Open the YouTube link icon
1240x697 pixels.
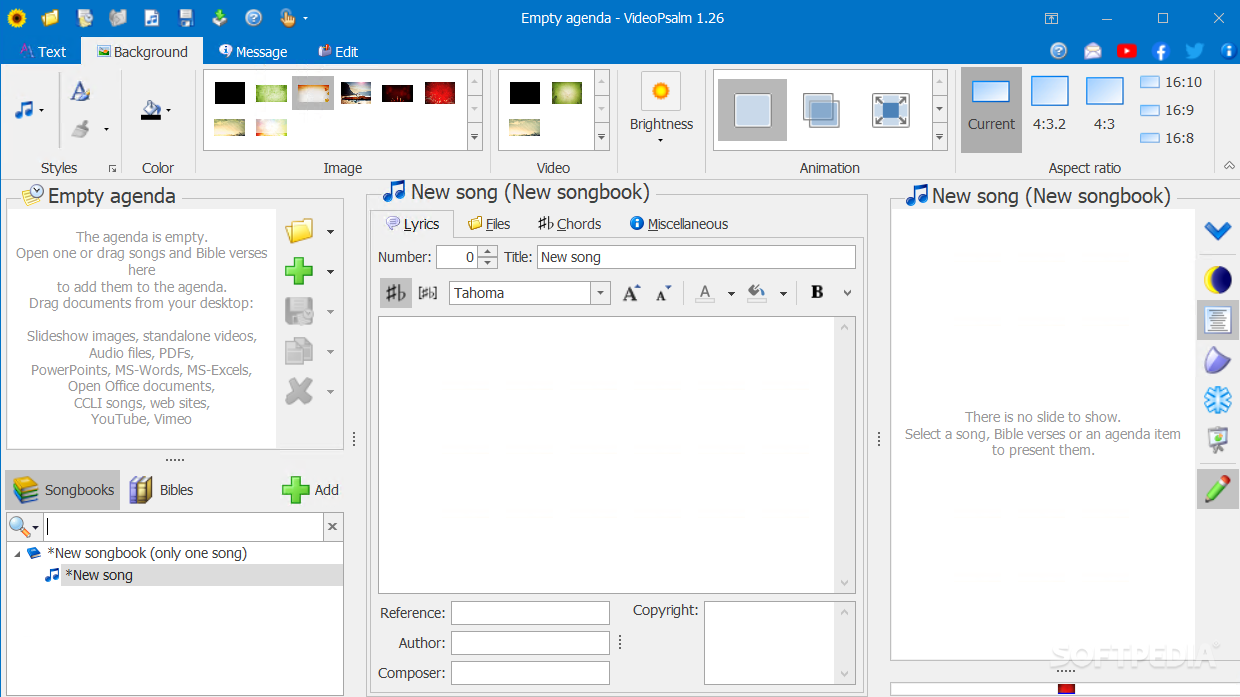tap(1127, 51)
